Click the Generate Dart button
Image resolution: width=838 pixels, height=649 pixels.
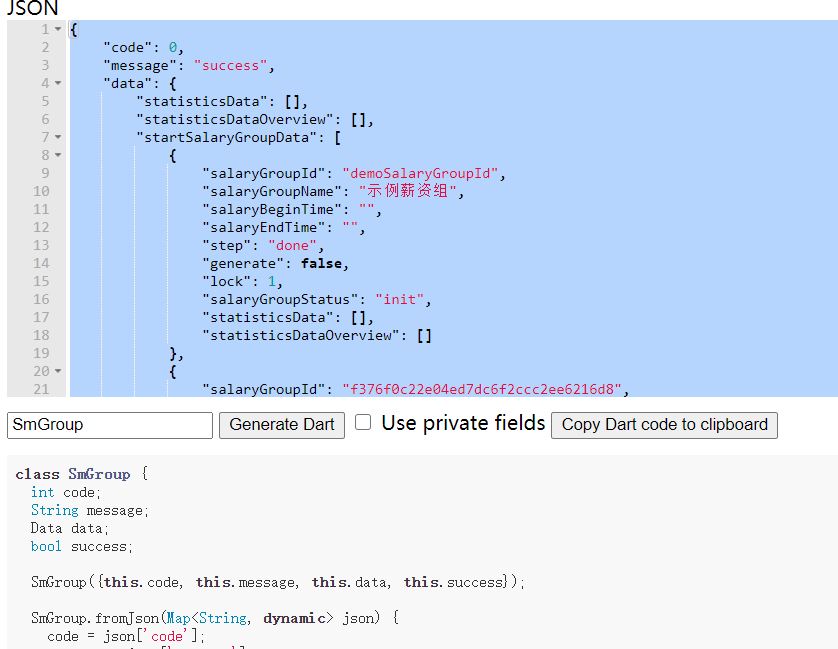282,425
